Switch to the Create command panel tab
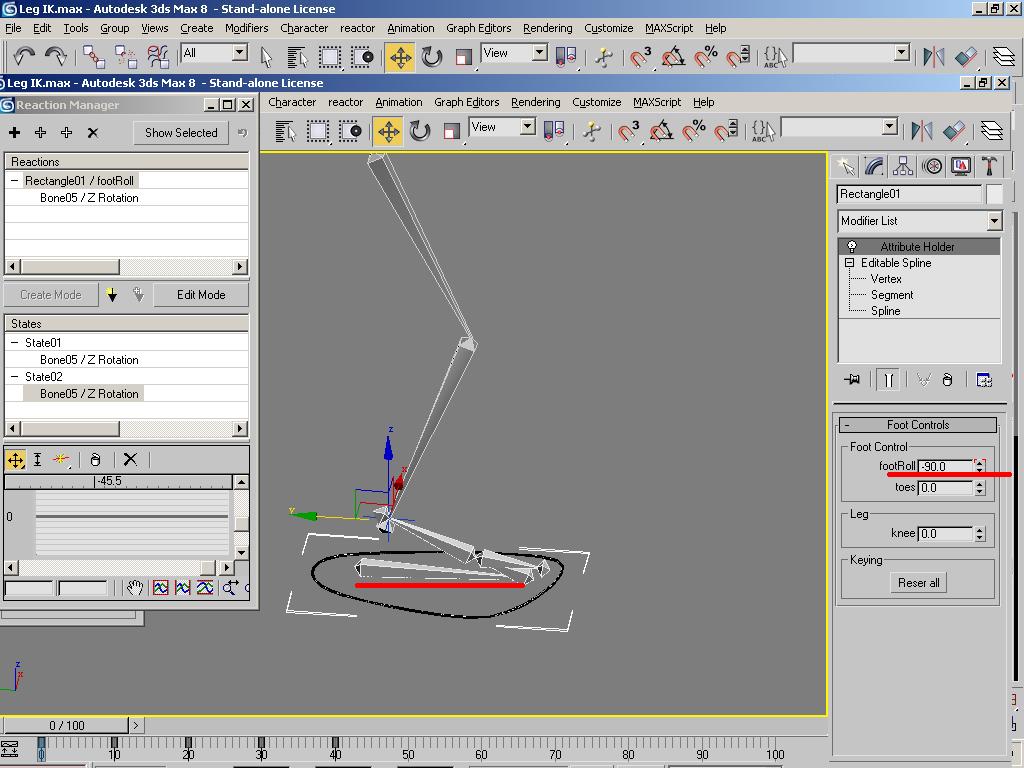 click(x=846, y=167)
